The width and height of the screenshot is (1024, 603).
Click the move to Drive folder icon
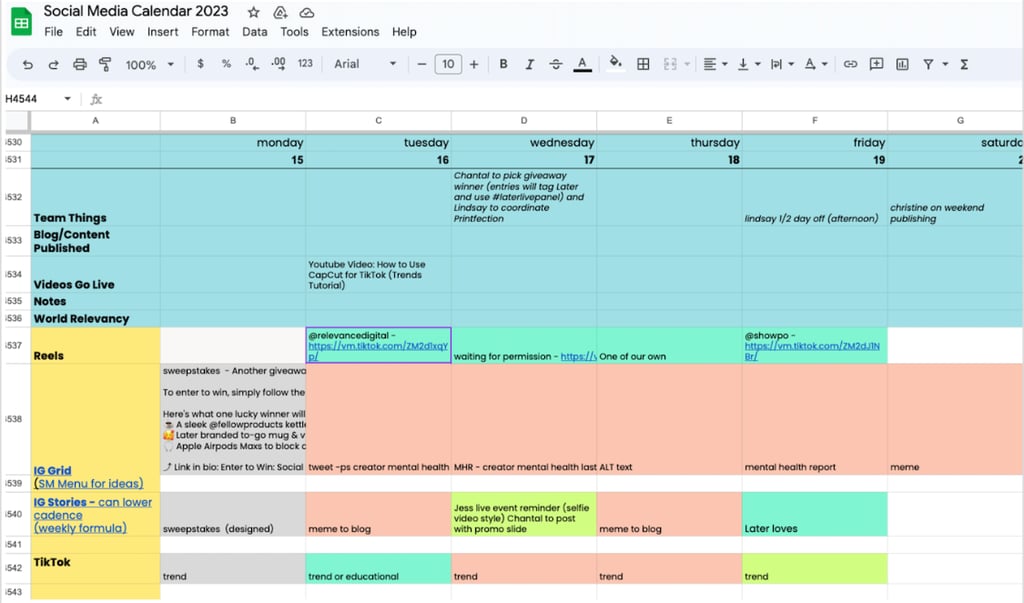click(x=280, y=12)
